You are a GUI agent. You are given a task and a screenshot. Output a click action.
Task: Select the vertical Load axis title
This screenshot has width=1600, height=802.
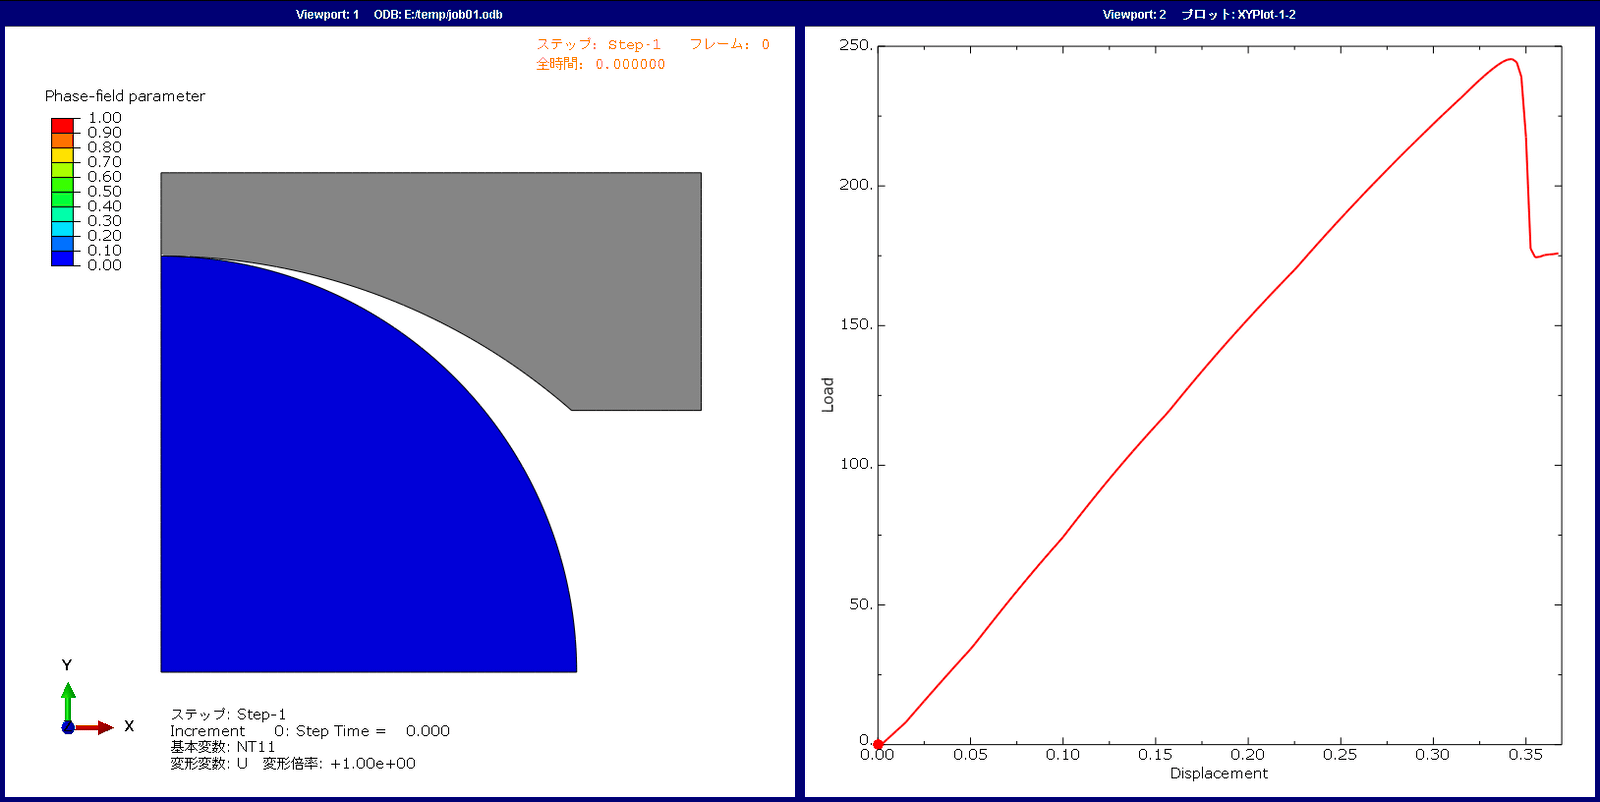coord(827,395)
